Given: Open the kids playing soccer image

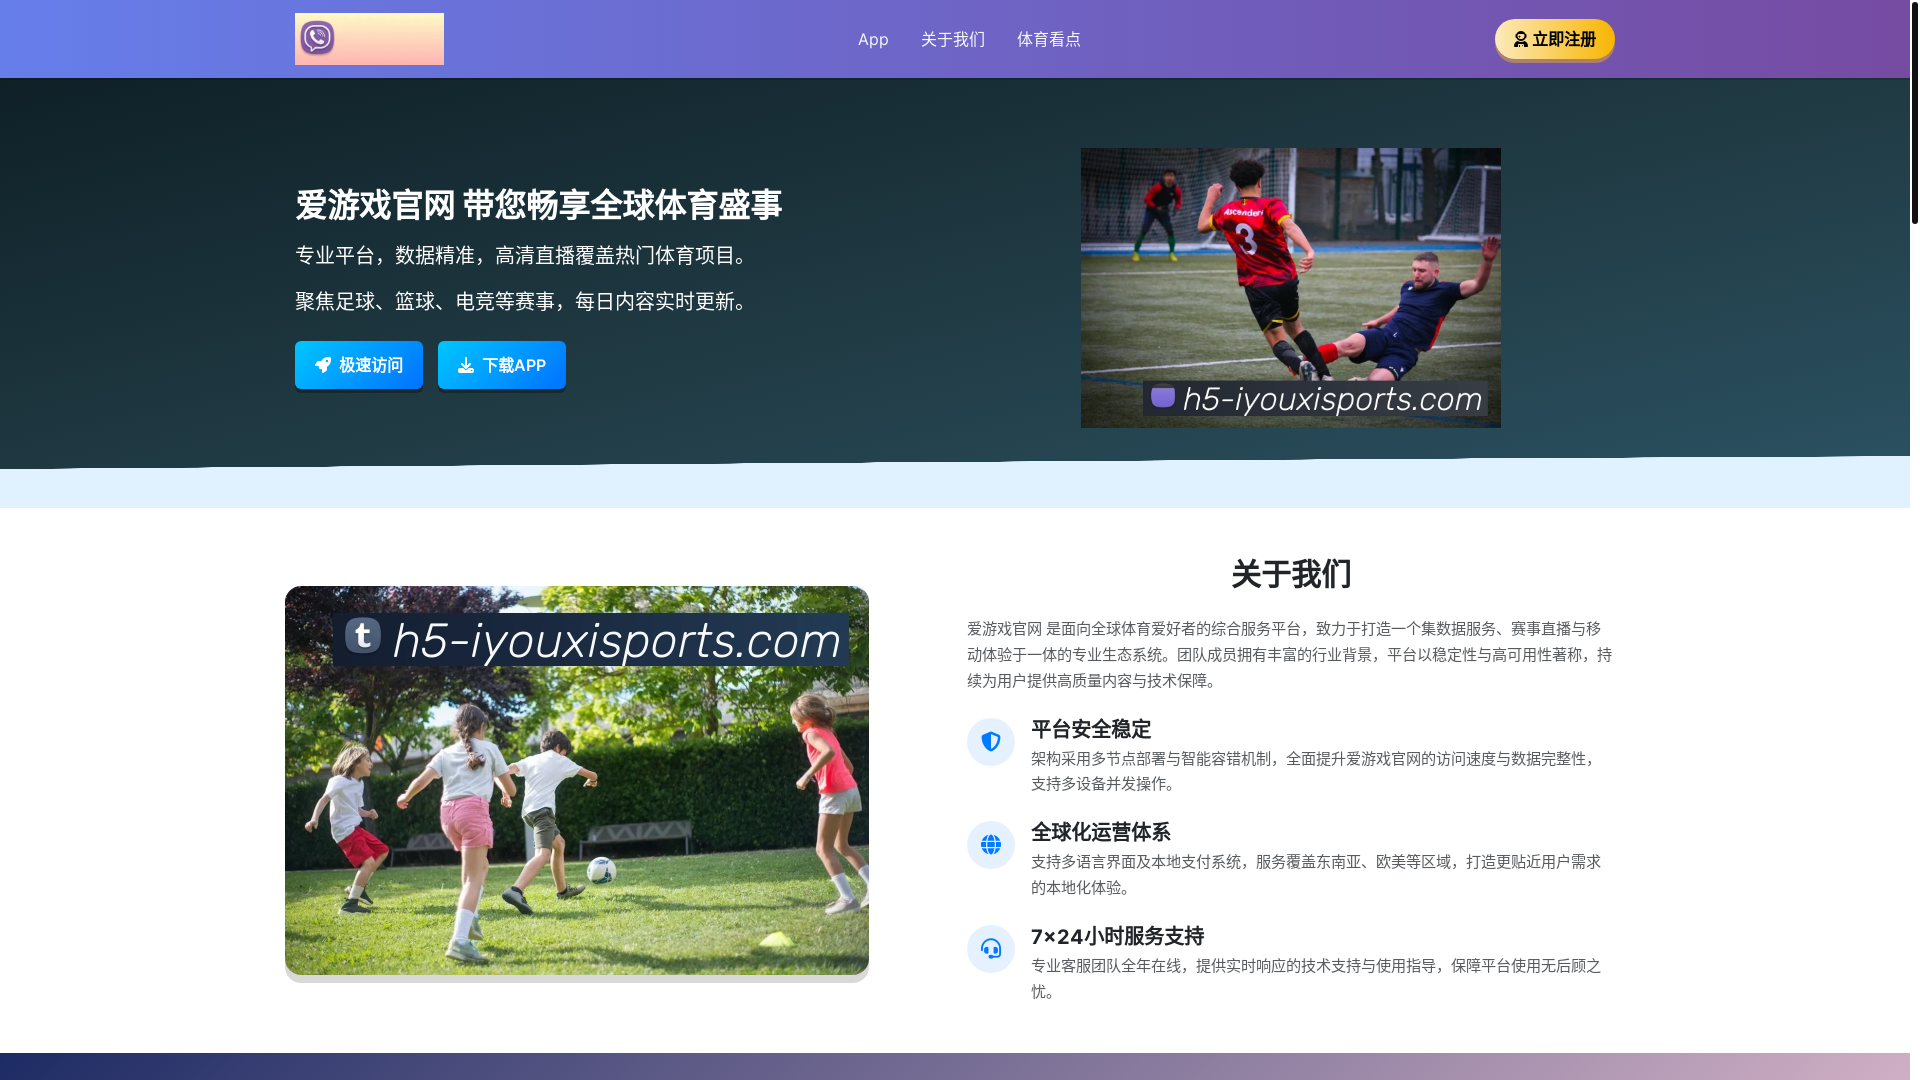Looking at the screenshot, I should tap(577, 780).
